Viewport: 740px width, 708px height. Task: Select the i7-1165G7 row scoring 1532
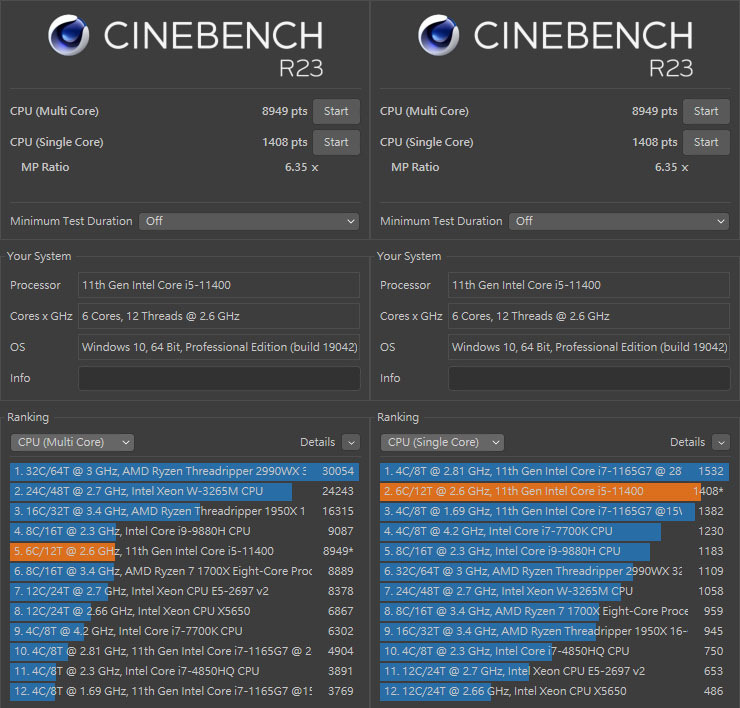[x=555, y=472]
